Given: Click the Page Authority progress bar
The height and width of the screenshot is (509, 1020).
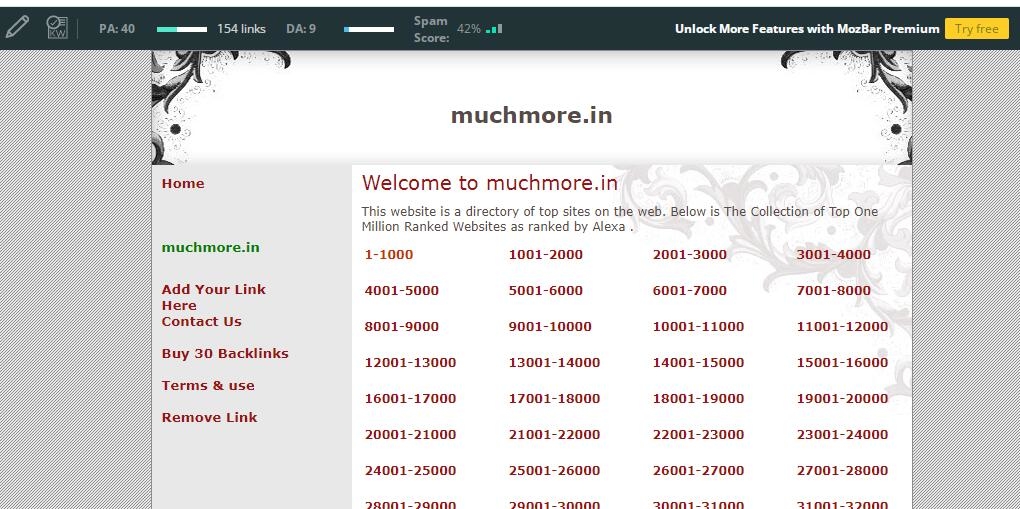Looking at the screenshot, I should click(x=182, y=29).
